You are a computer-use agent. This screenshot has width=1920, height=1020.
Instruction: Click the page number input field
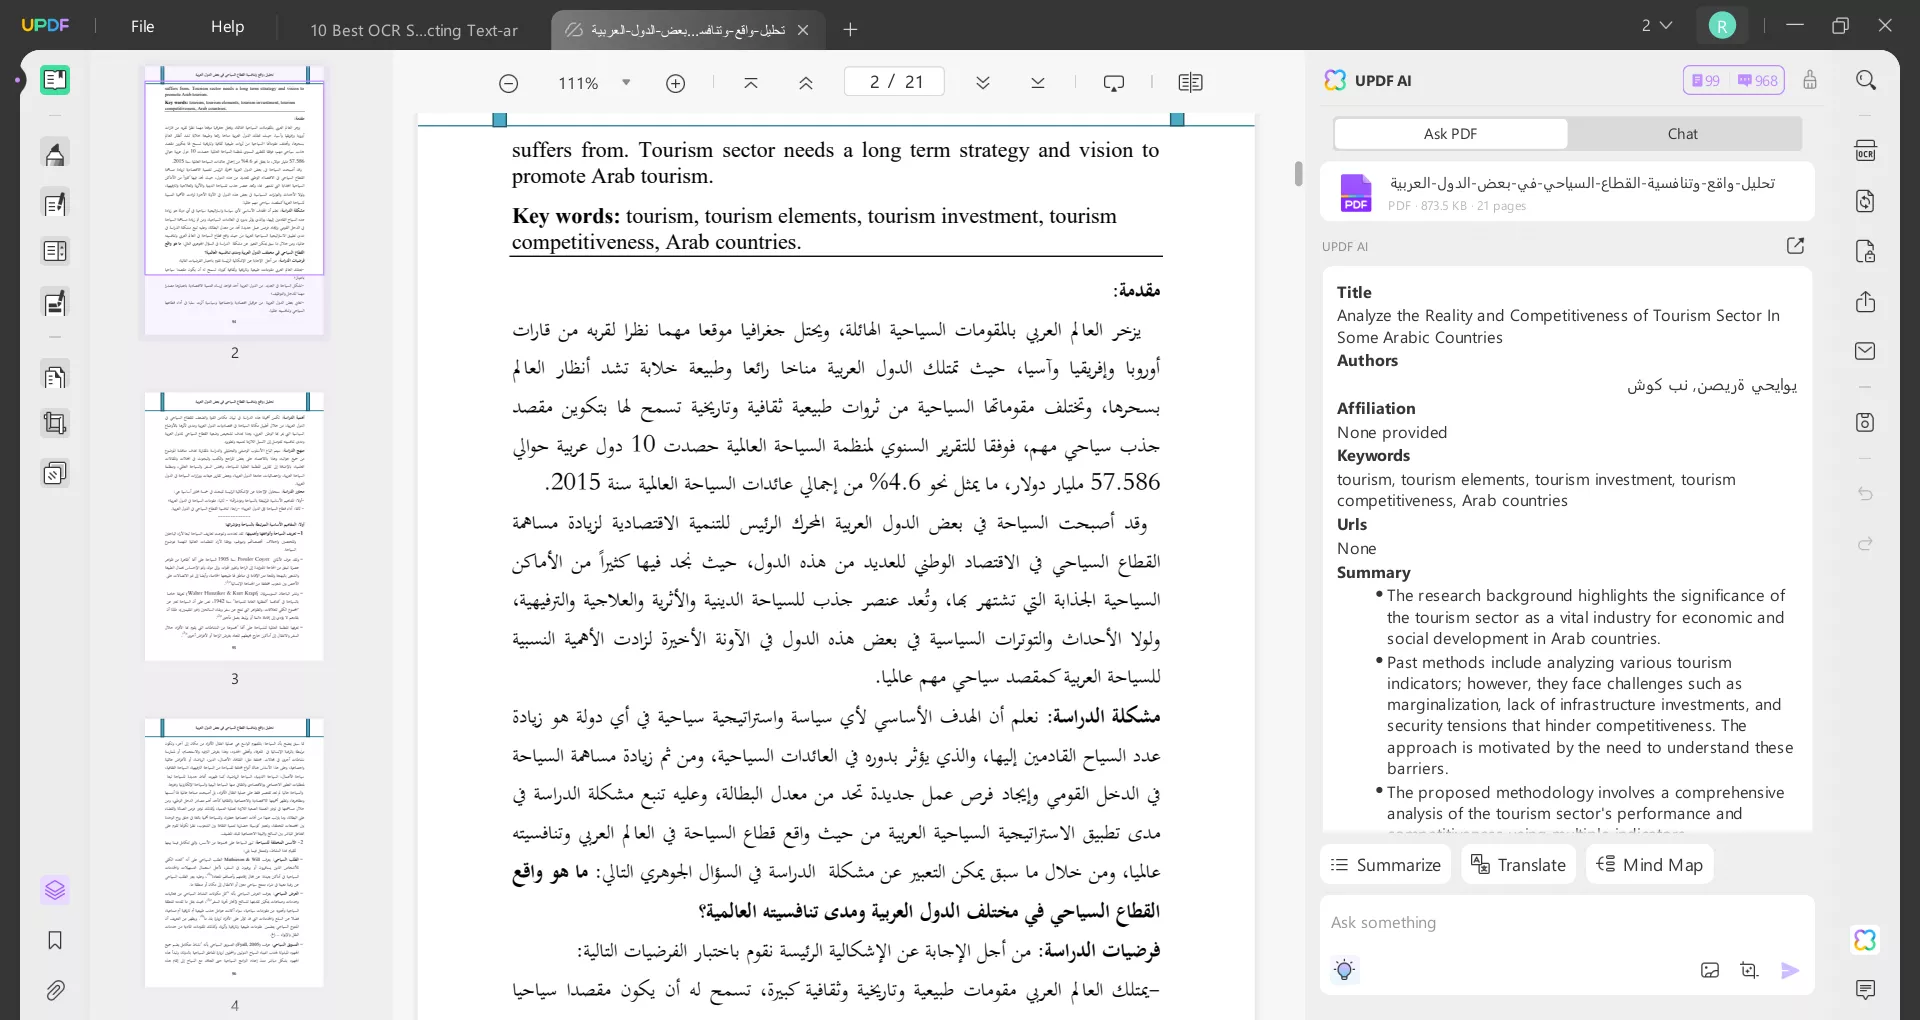tap(894, 82)
